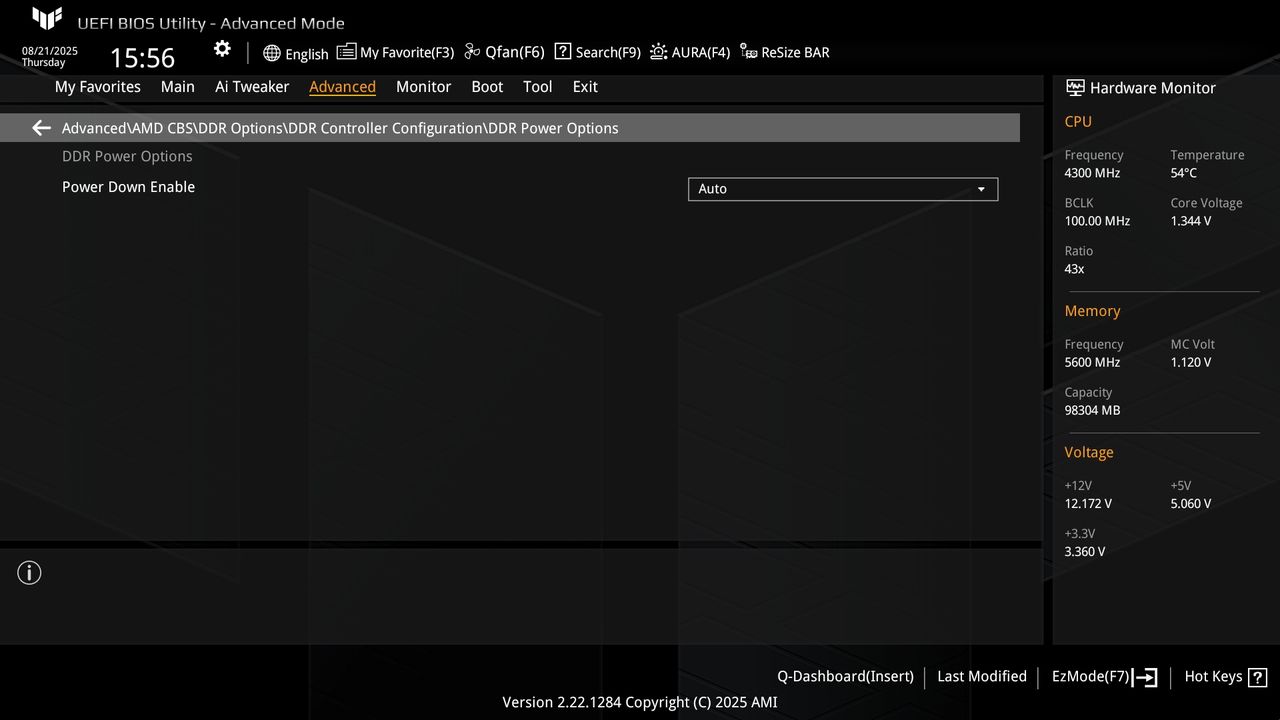Viewport: 1280px width, 720px height.
Task: Open the Monitor menu
Action: tap(423, 87)
